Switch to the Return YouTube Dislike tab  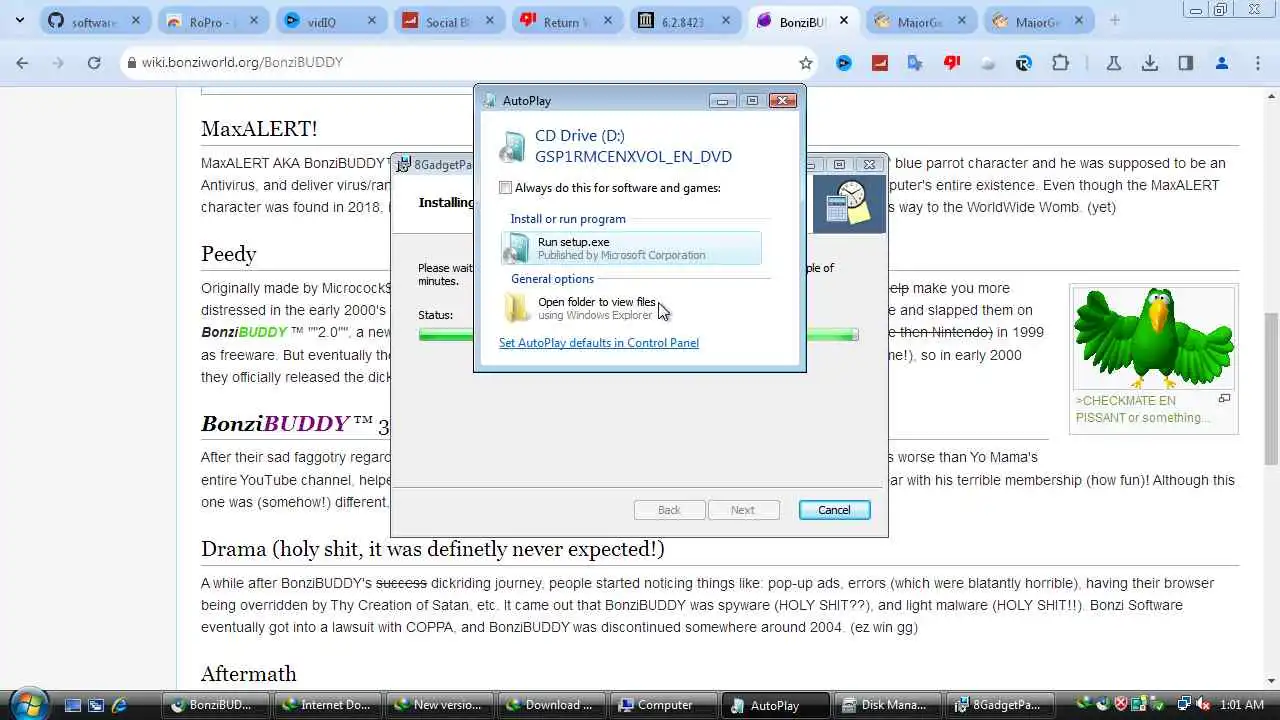tap(567, 22)
